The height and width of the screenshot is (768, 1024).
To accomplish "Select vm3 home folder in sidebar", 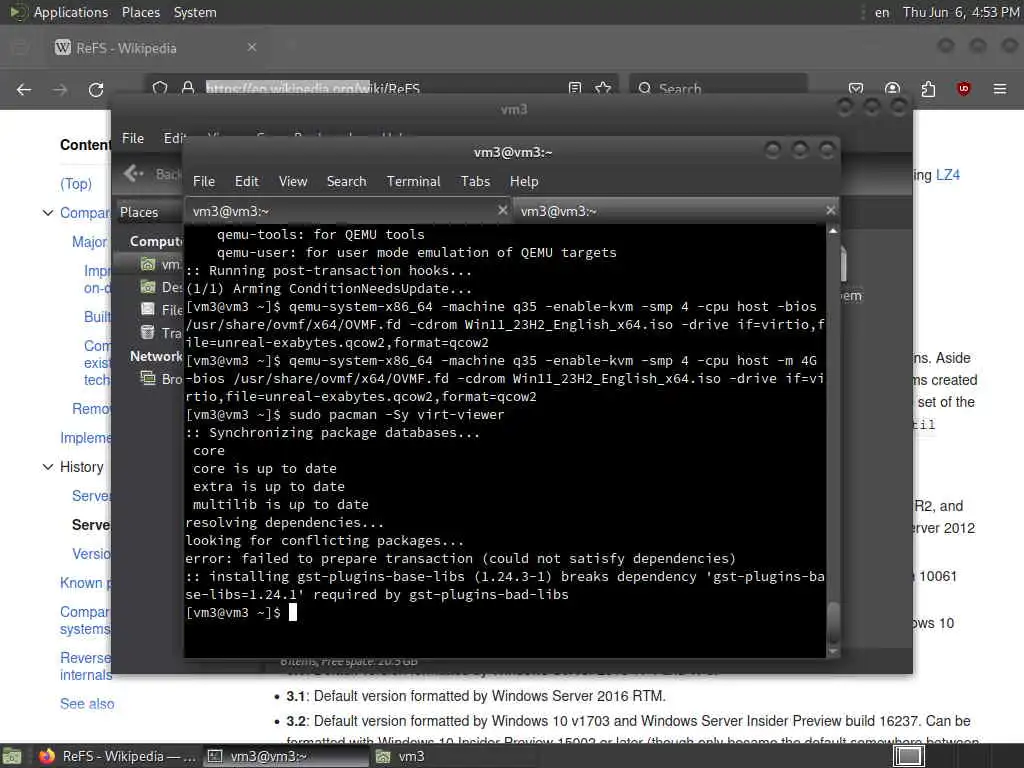I will [148, 264].
